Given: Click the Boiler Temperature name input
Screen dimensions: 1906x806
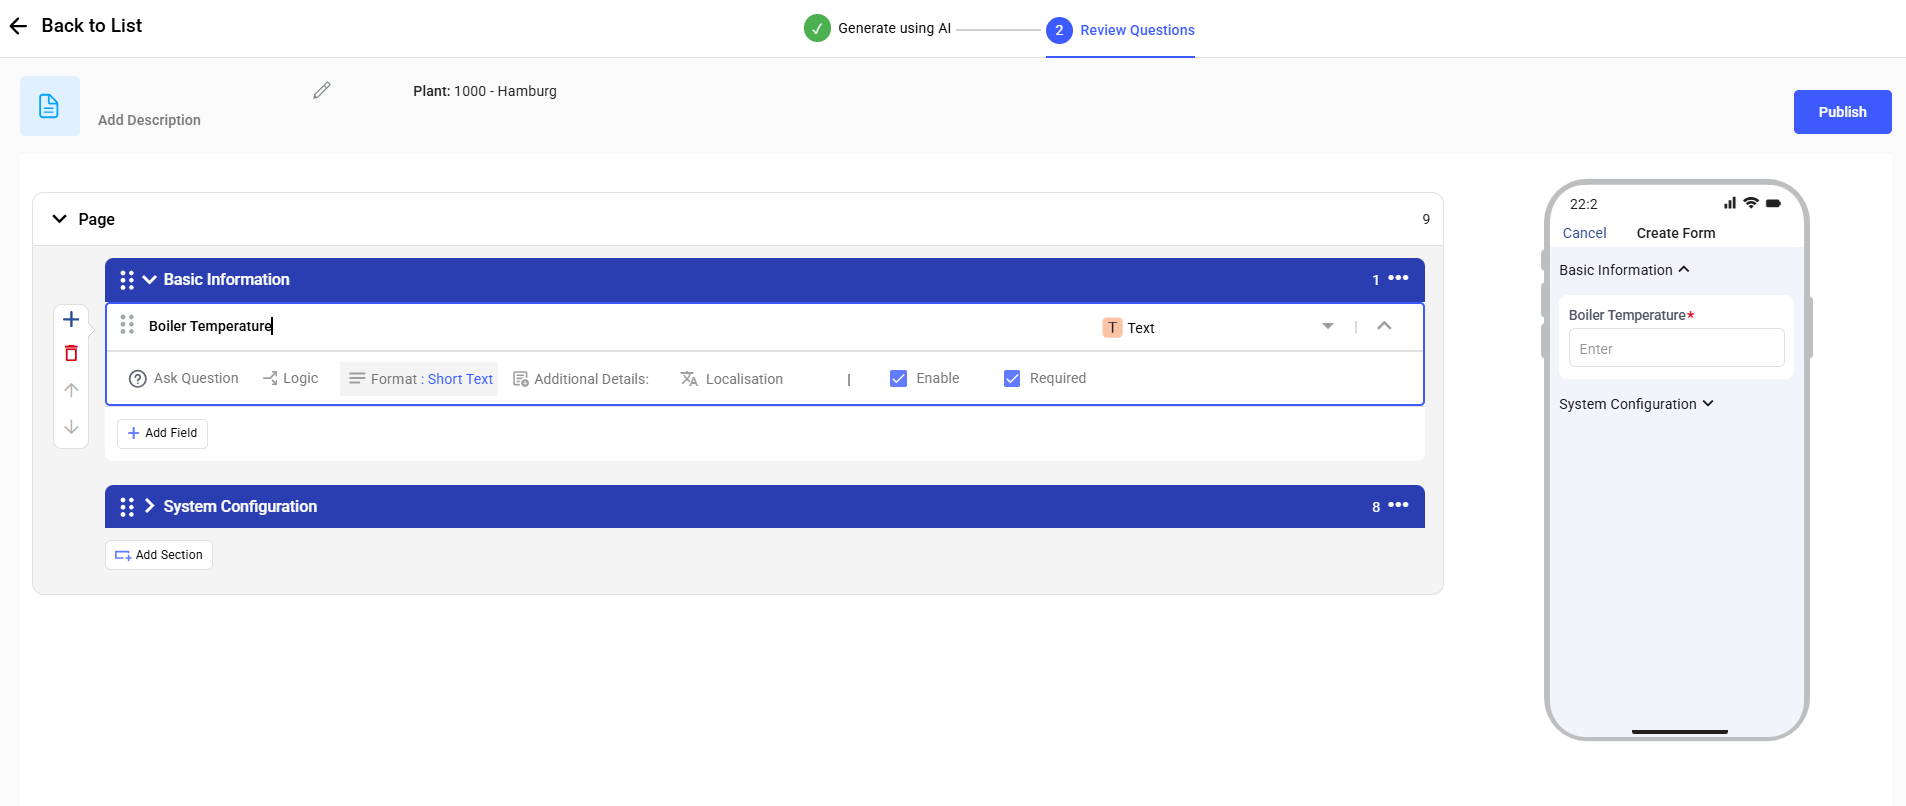Looking at the screenshot, I should (x=600, y=326).
